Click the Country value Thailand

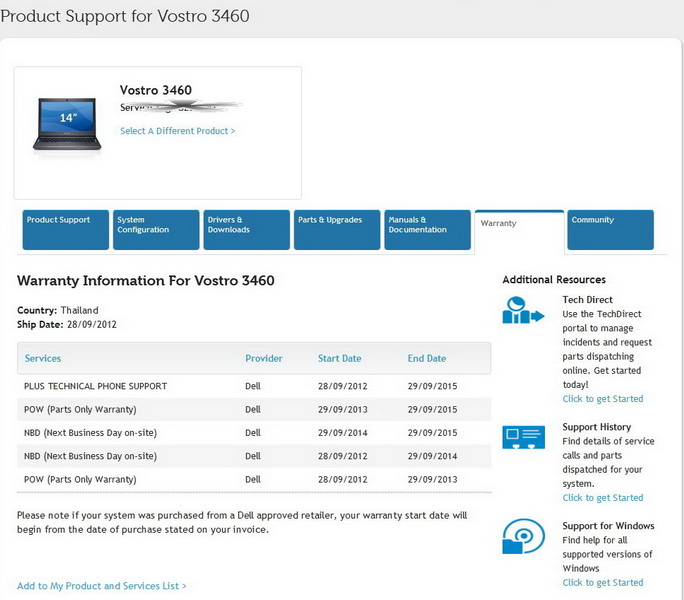coord(79,310)
